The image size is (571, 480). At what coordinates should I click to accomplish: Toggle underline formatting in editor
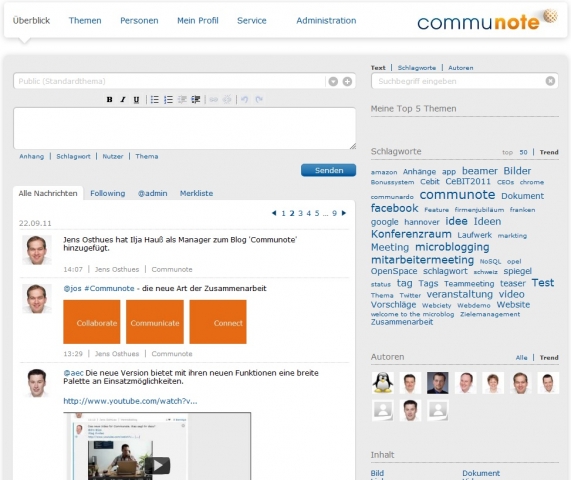point(136,99)
